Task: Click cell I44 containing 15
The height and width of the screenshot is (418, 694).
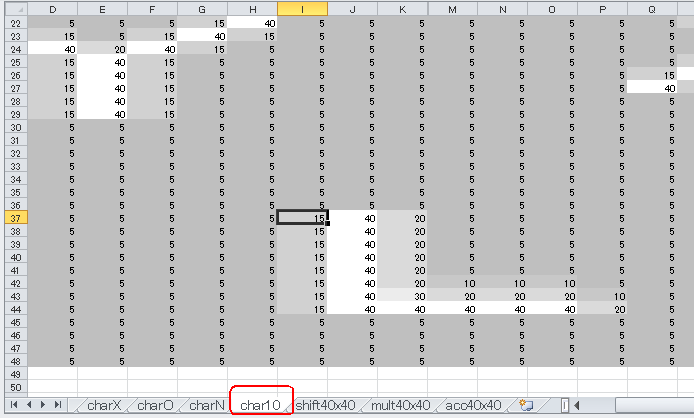Action: pos(302,309)
